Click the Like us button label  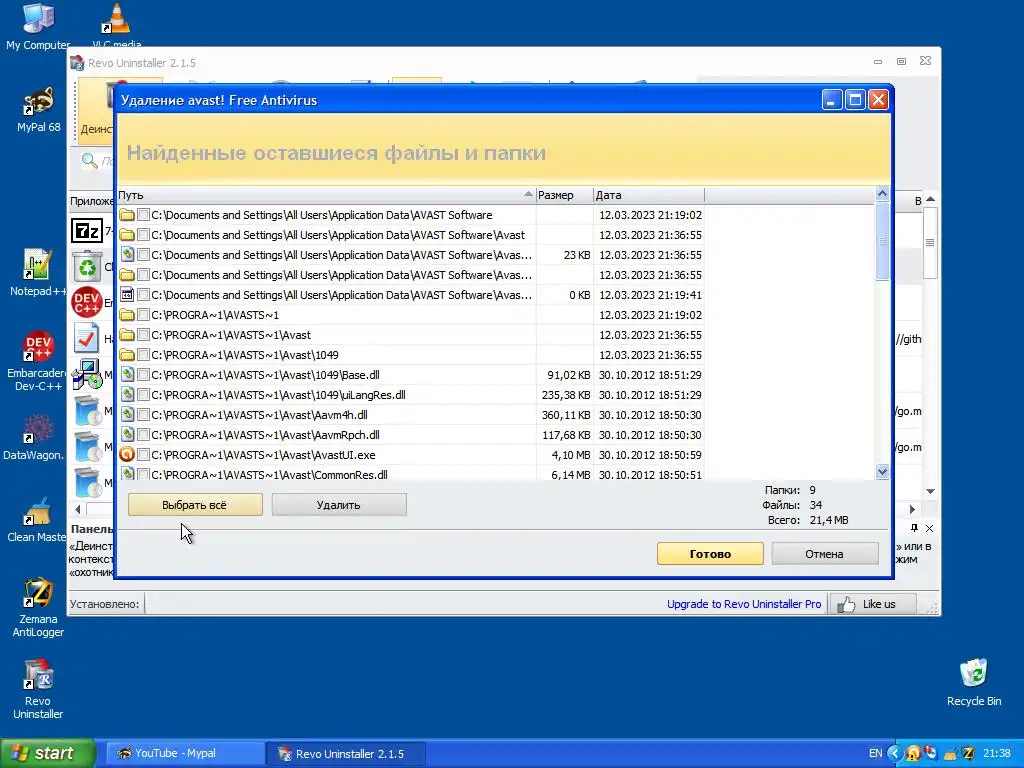click(x=879, y=604)
